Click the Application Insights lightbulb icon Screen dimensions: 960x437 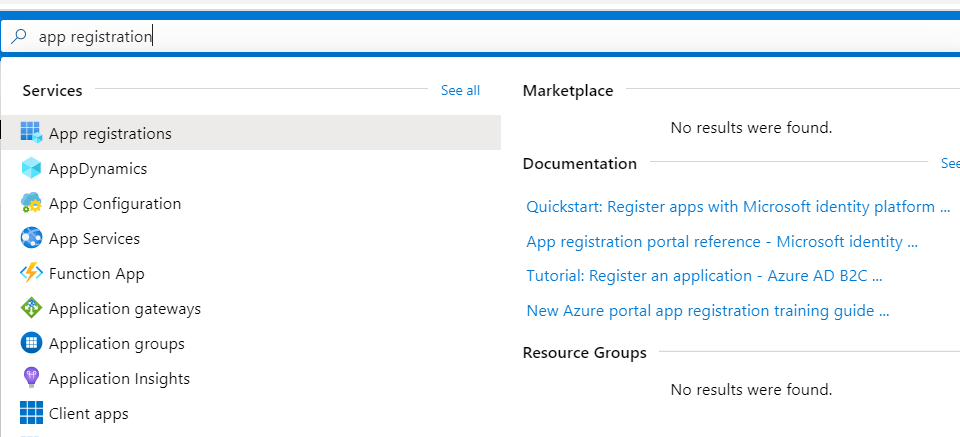pos(31,378)
